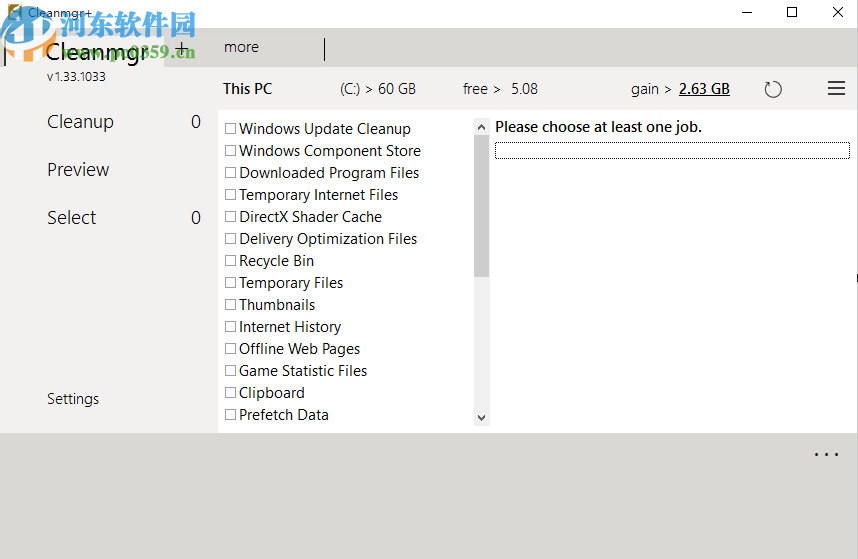This screenshot has width=858, height=559.
Task: Open the hamburger menu
Action: click(x=837, y=89)
